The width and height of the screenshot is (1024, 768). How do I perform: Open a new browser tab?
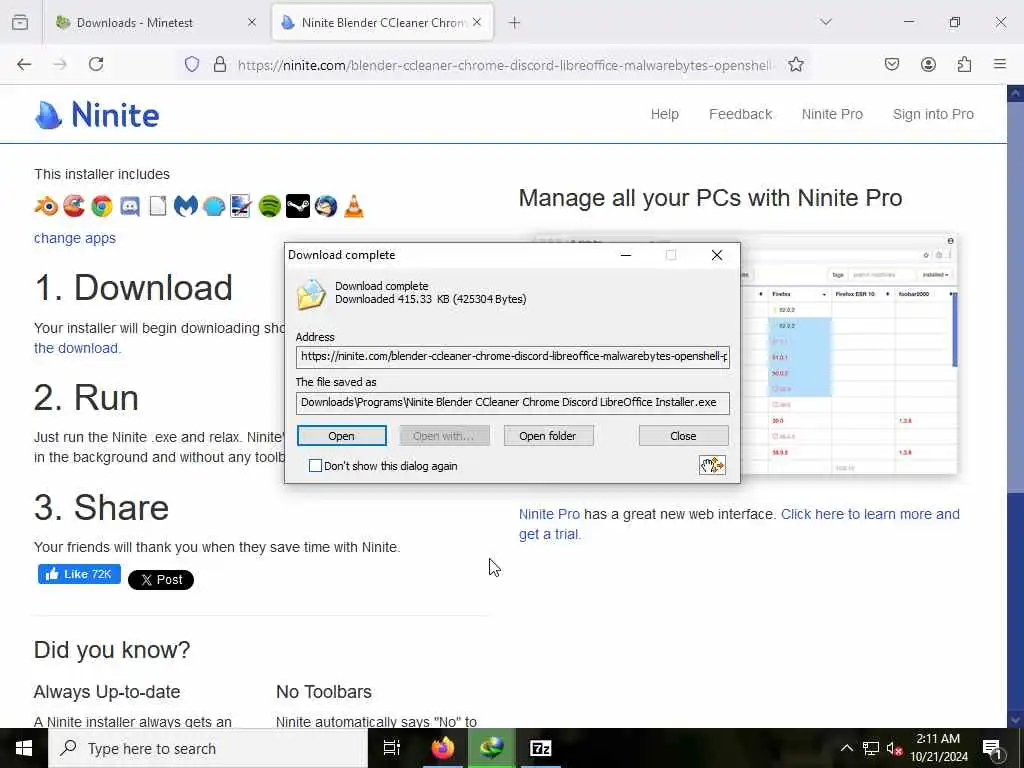tap(515, 22)
